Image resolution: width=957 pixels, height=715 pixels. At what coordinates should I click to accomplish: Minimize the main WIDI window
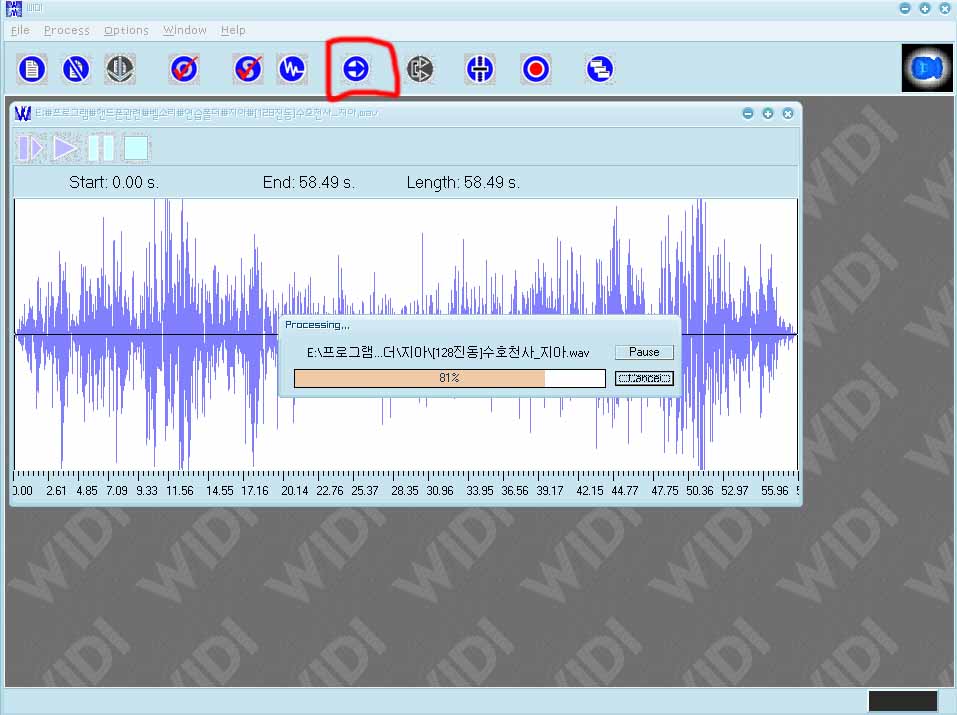(905, 9)
